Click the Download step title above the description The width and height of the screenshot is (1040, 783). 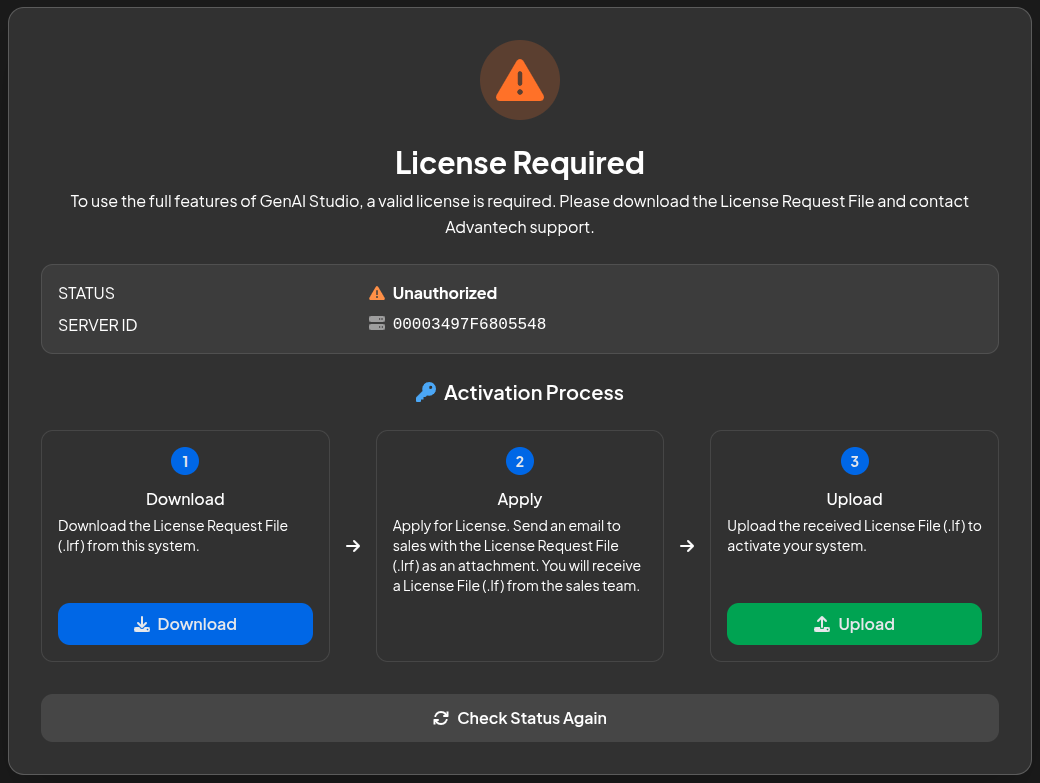point(185,499)
